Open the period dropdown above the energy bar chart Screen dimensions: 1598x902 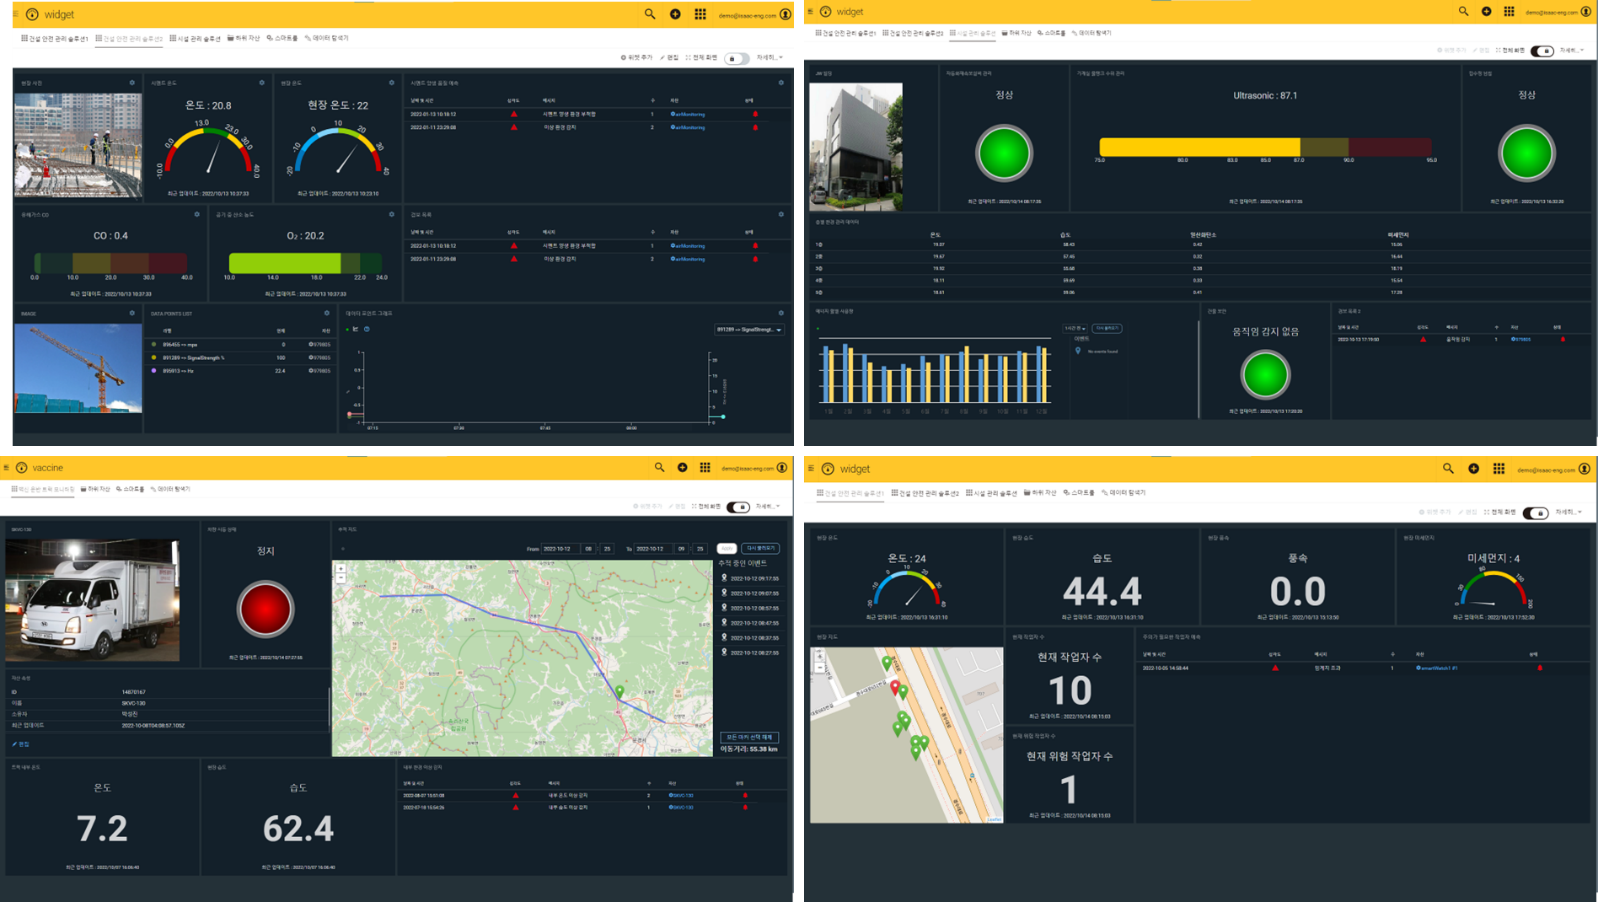[x=1075, y=328]
